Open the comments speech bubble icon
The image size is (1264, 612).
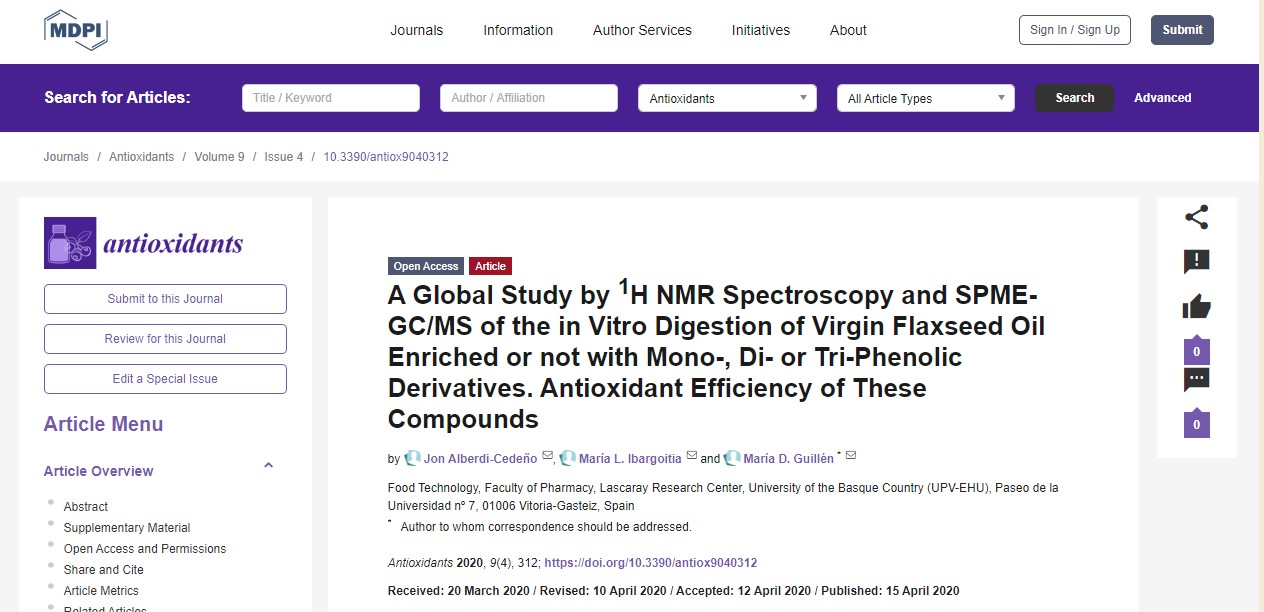[x=1196, y=380]
